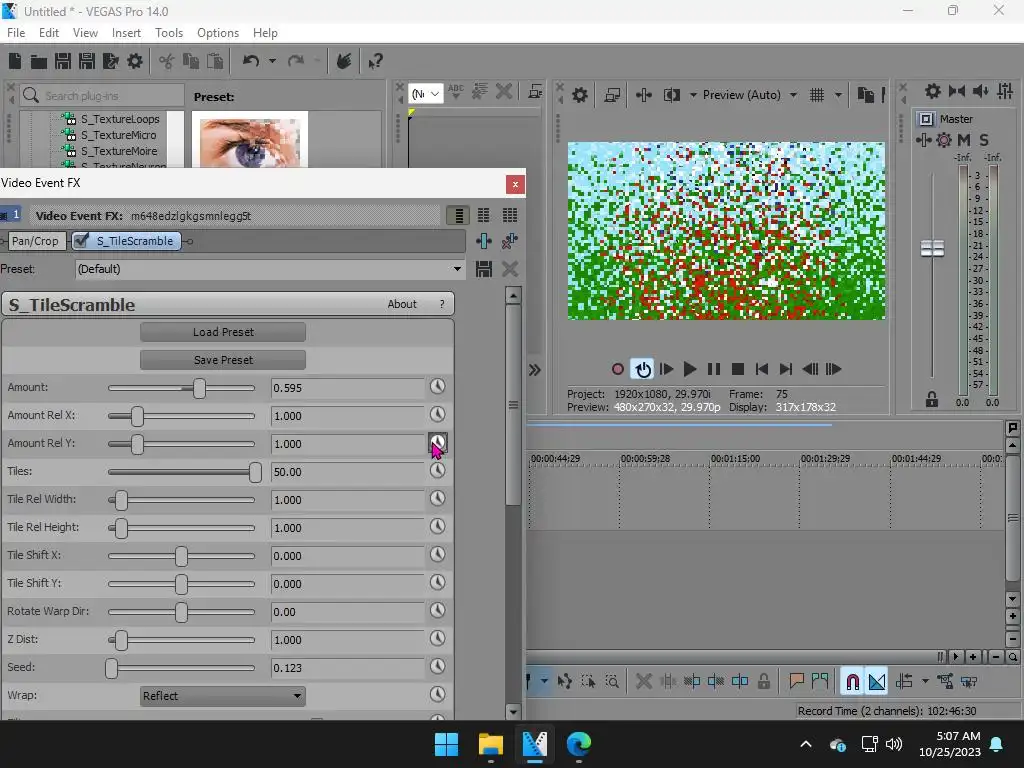Open the Preset (Default) dropdown

270,269
